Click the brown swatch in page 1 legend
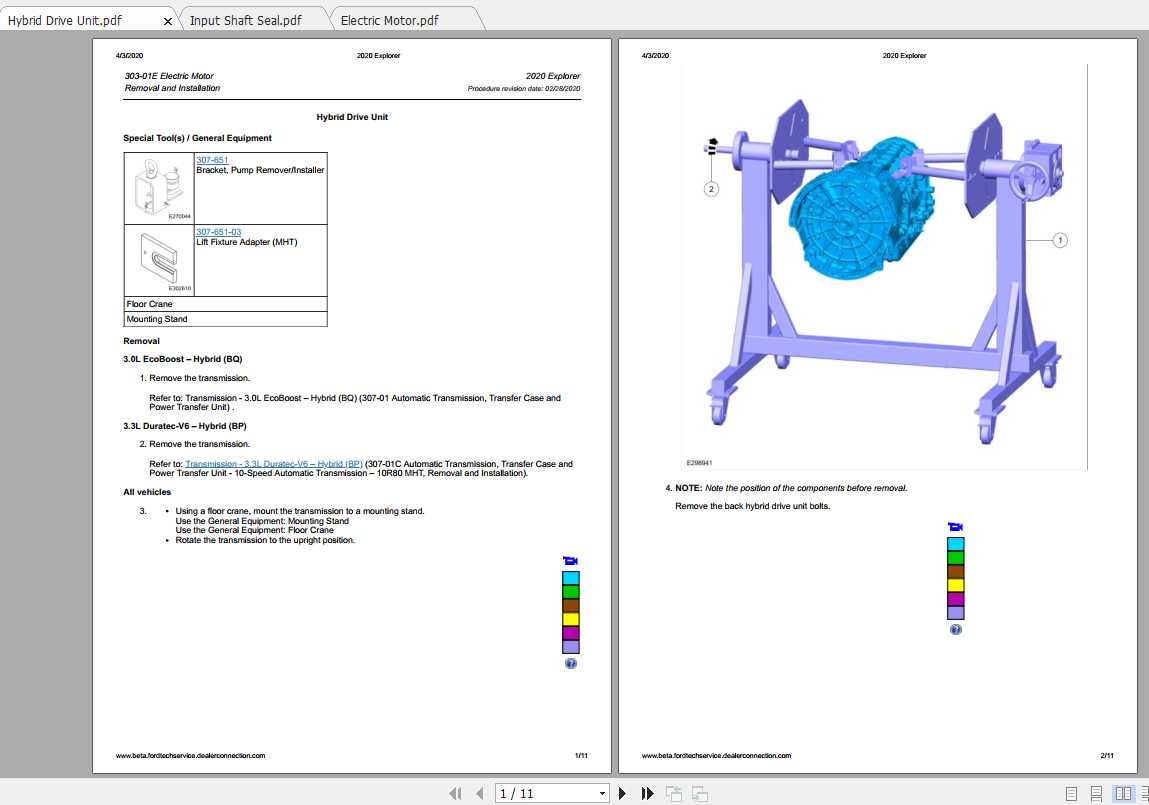Viewport: 1149px width, 805px height. (571, 605)
